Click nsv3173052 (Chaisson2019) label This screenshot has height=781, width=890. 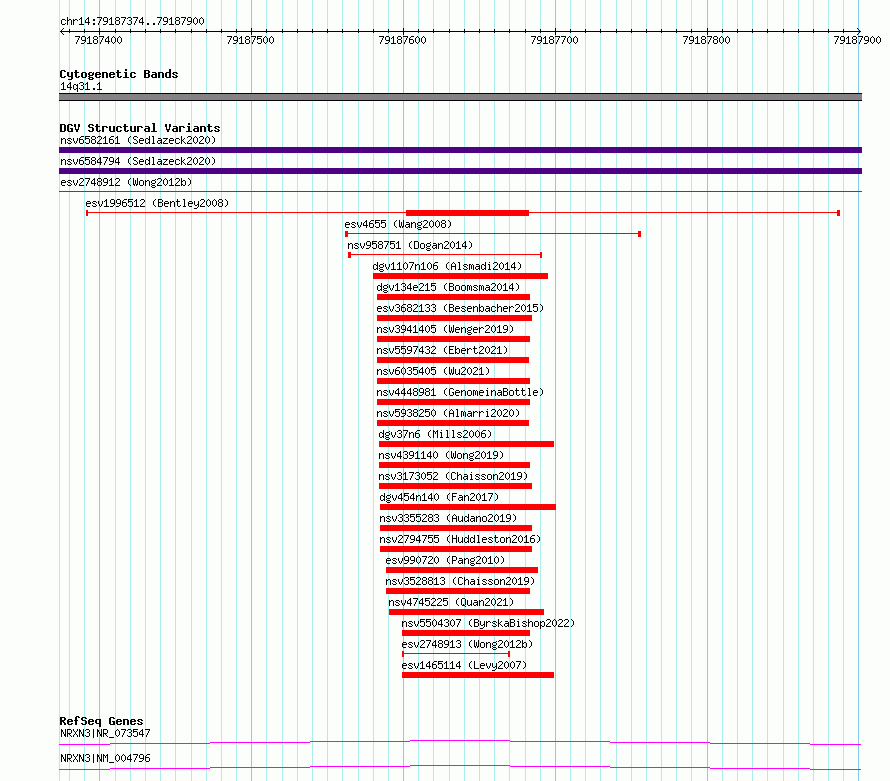click(x=453, y=476)
